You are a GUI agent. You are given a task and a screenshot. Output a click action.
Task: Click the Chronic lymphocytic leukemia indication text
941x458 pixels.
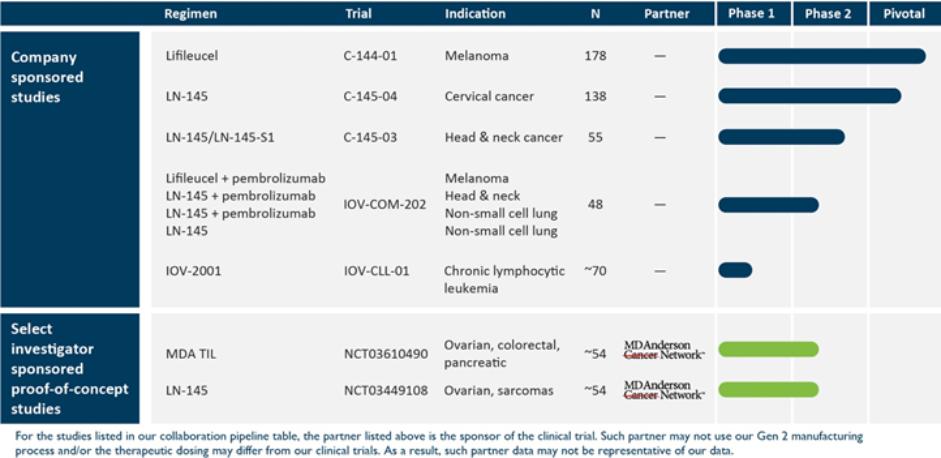point(504,279)
